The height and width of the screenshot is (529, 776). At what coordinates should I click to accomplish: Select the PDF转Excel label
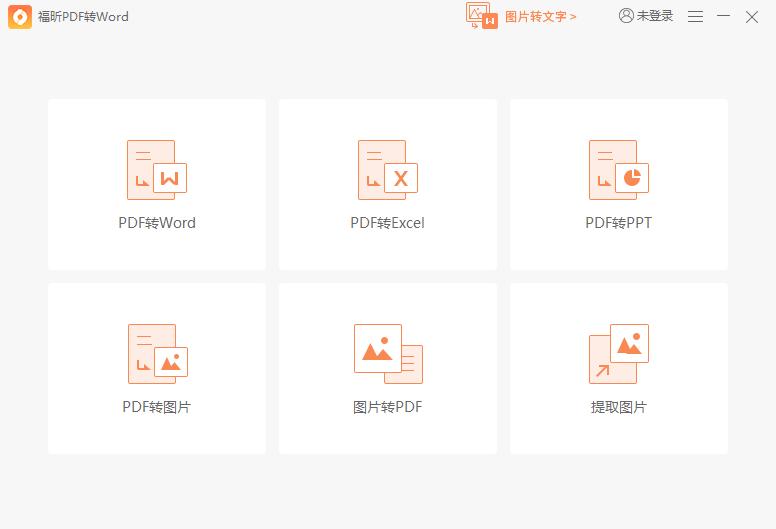tap(388, 223)
